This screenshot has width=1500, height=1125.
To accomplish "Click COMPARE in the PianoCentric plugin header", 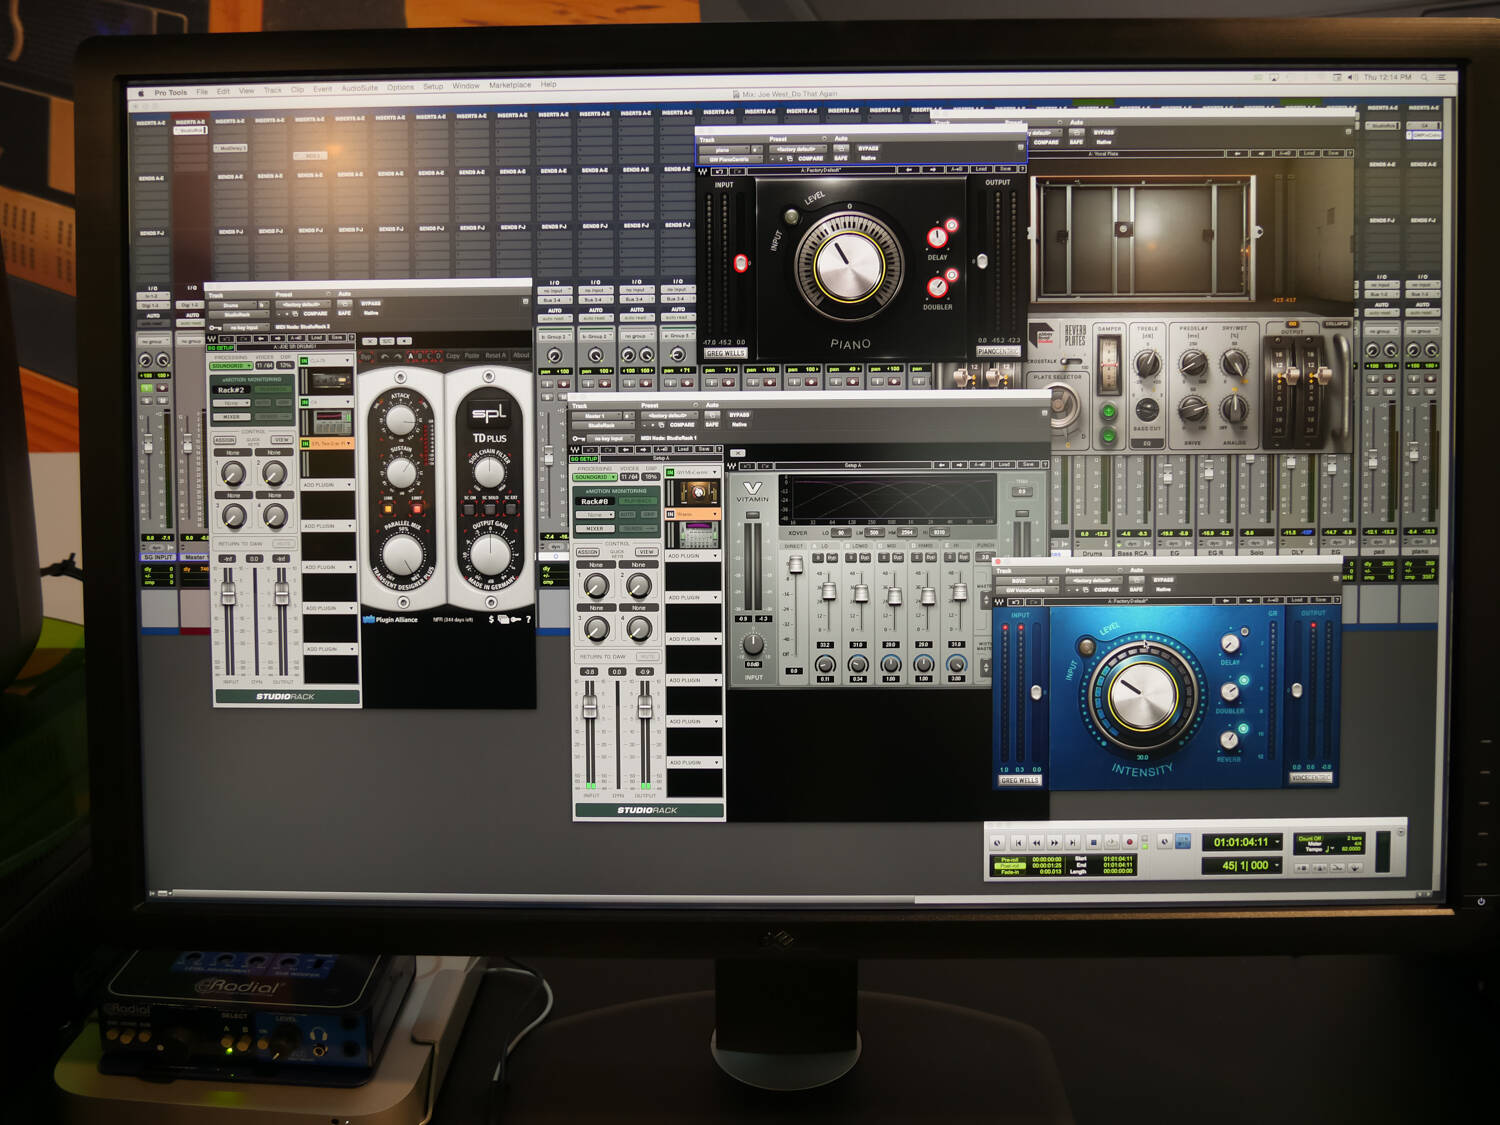I will (811, 158).
